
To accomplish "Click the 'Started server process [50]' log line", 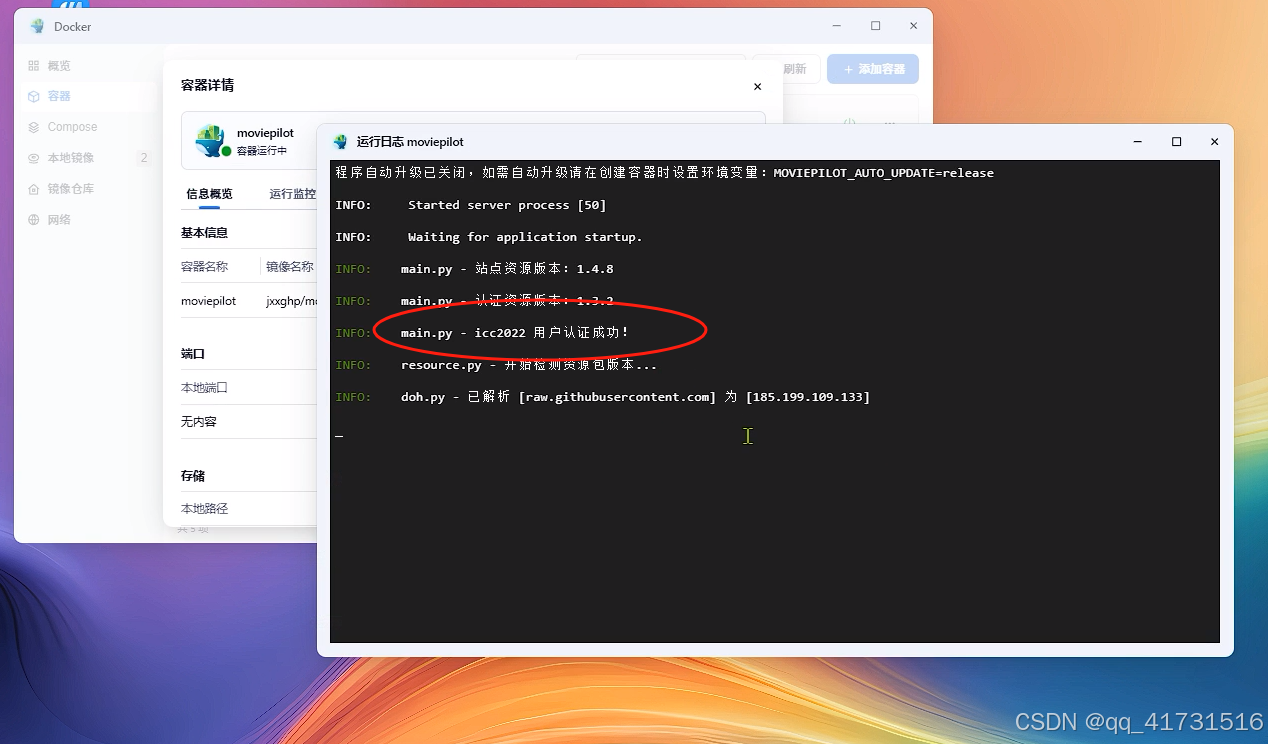I will point(471,205).
